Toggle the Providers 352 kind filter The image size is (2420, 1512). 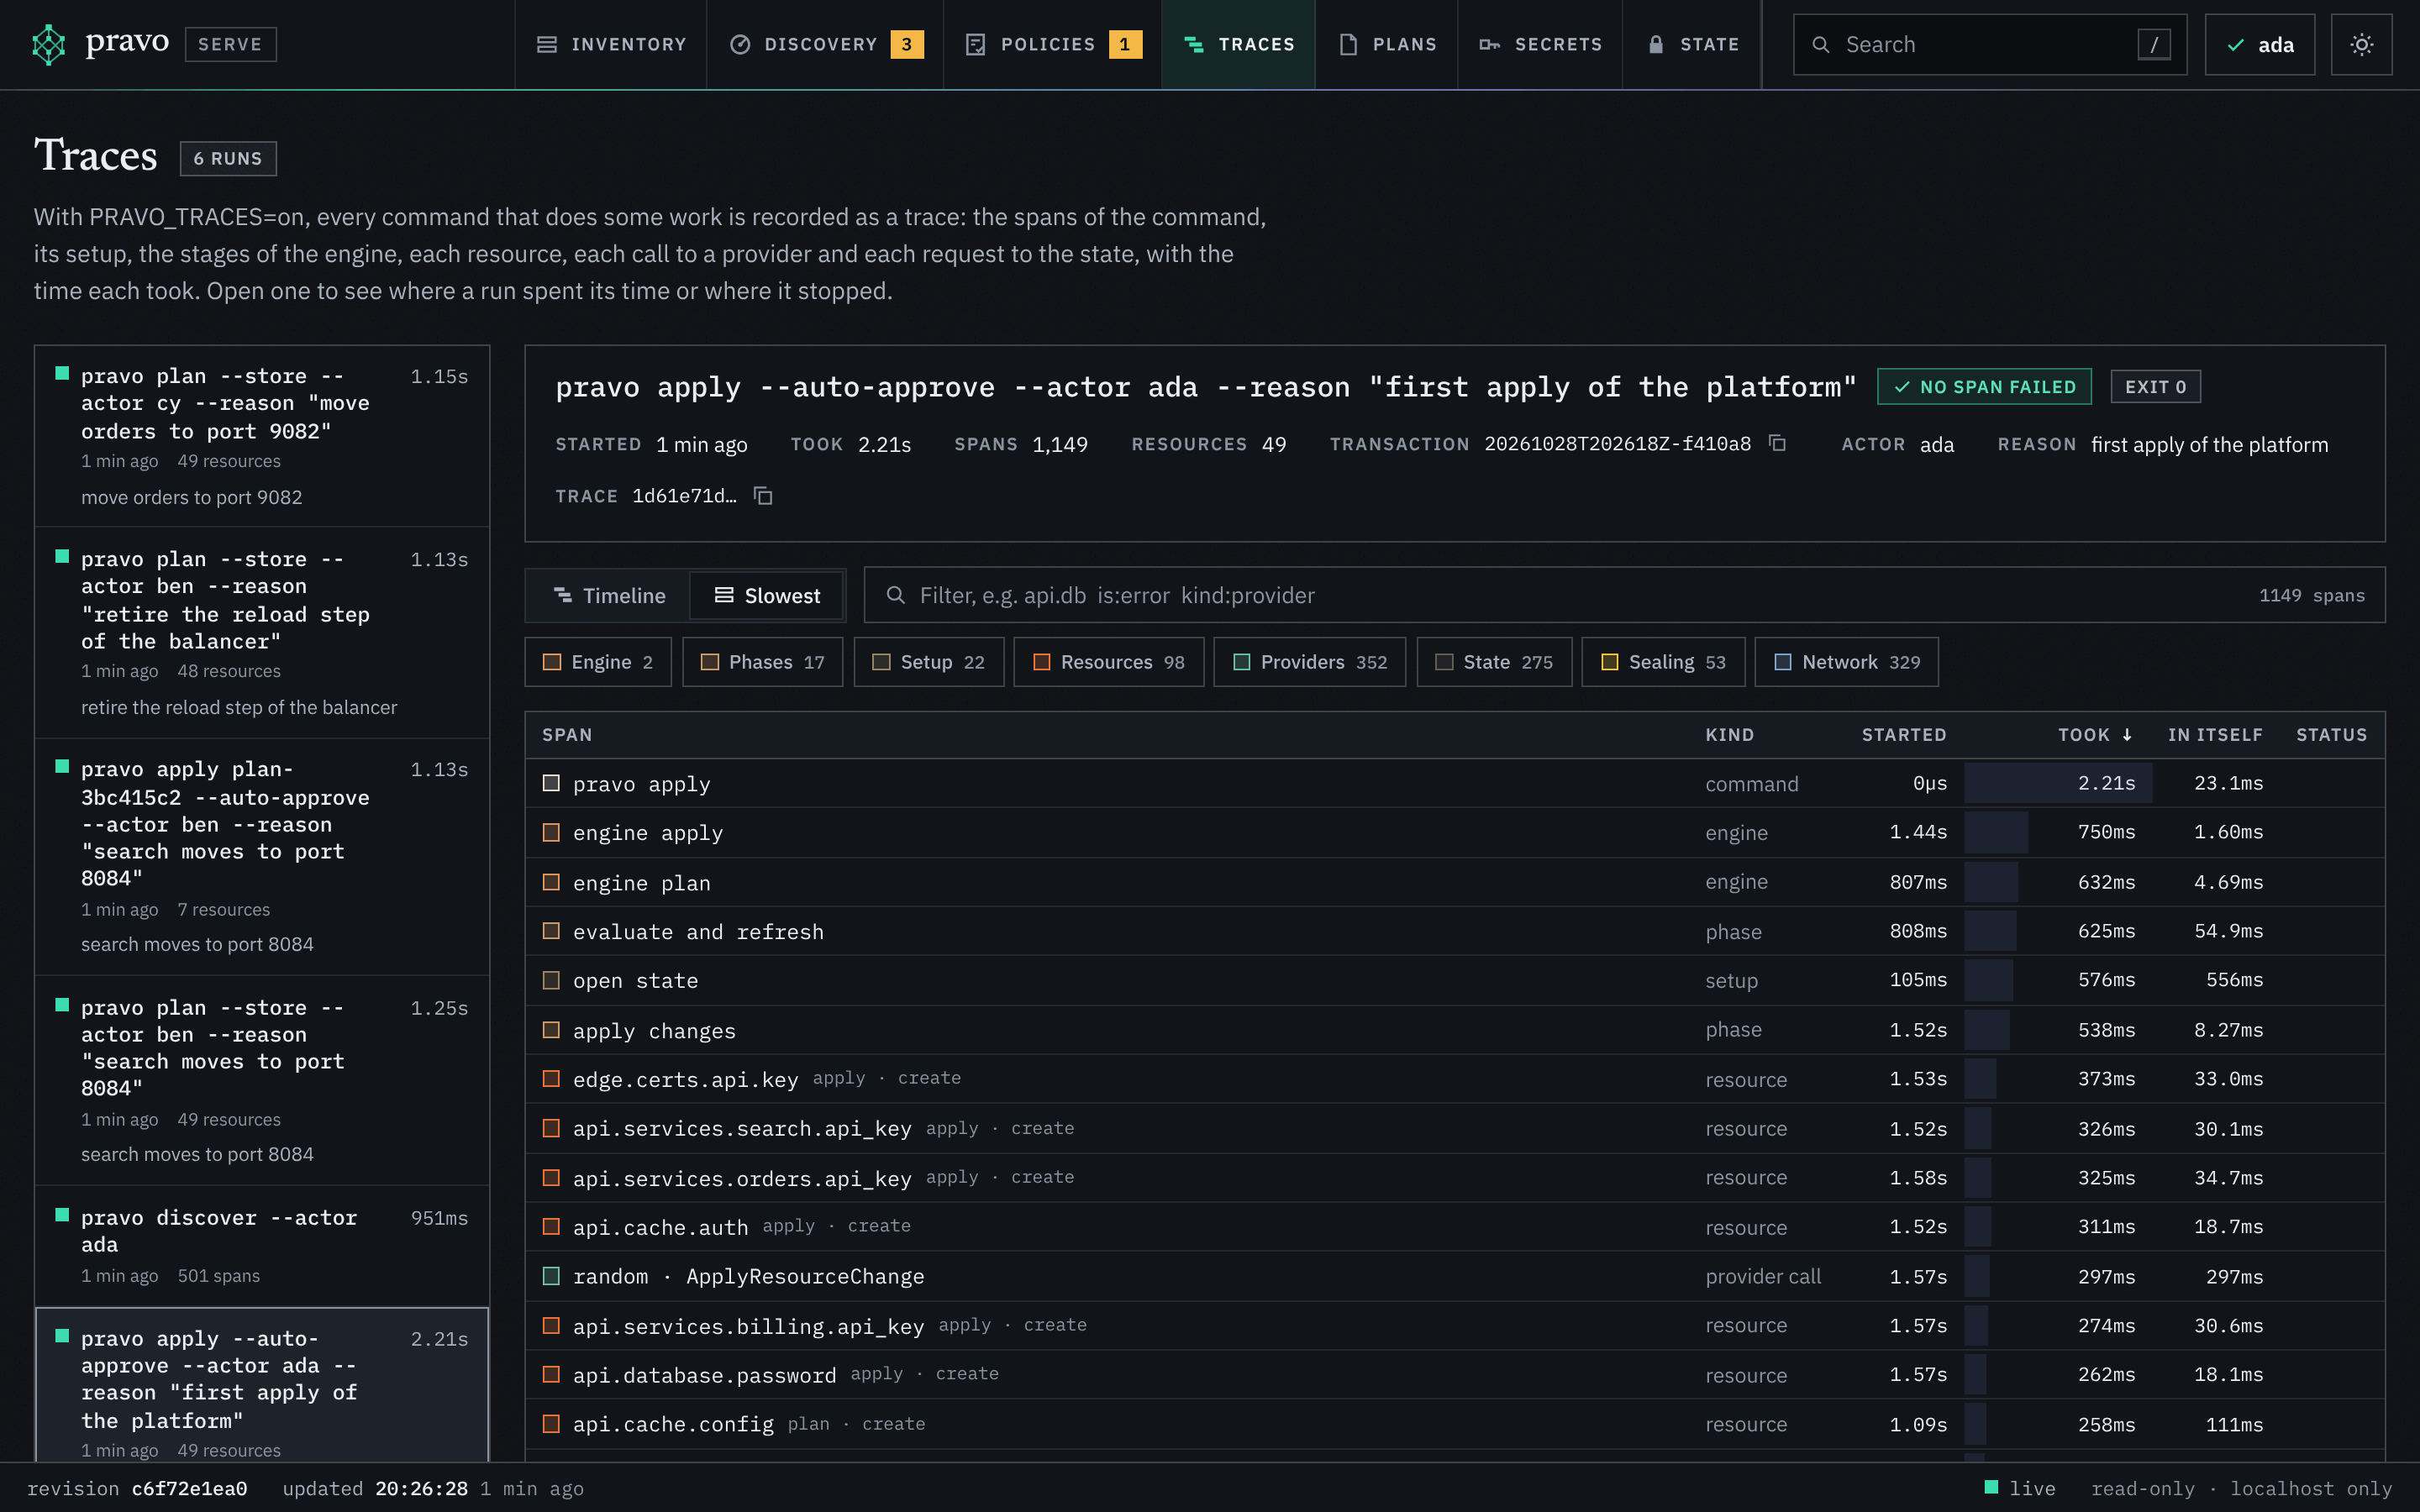click(1310, 662)
